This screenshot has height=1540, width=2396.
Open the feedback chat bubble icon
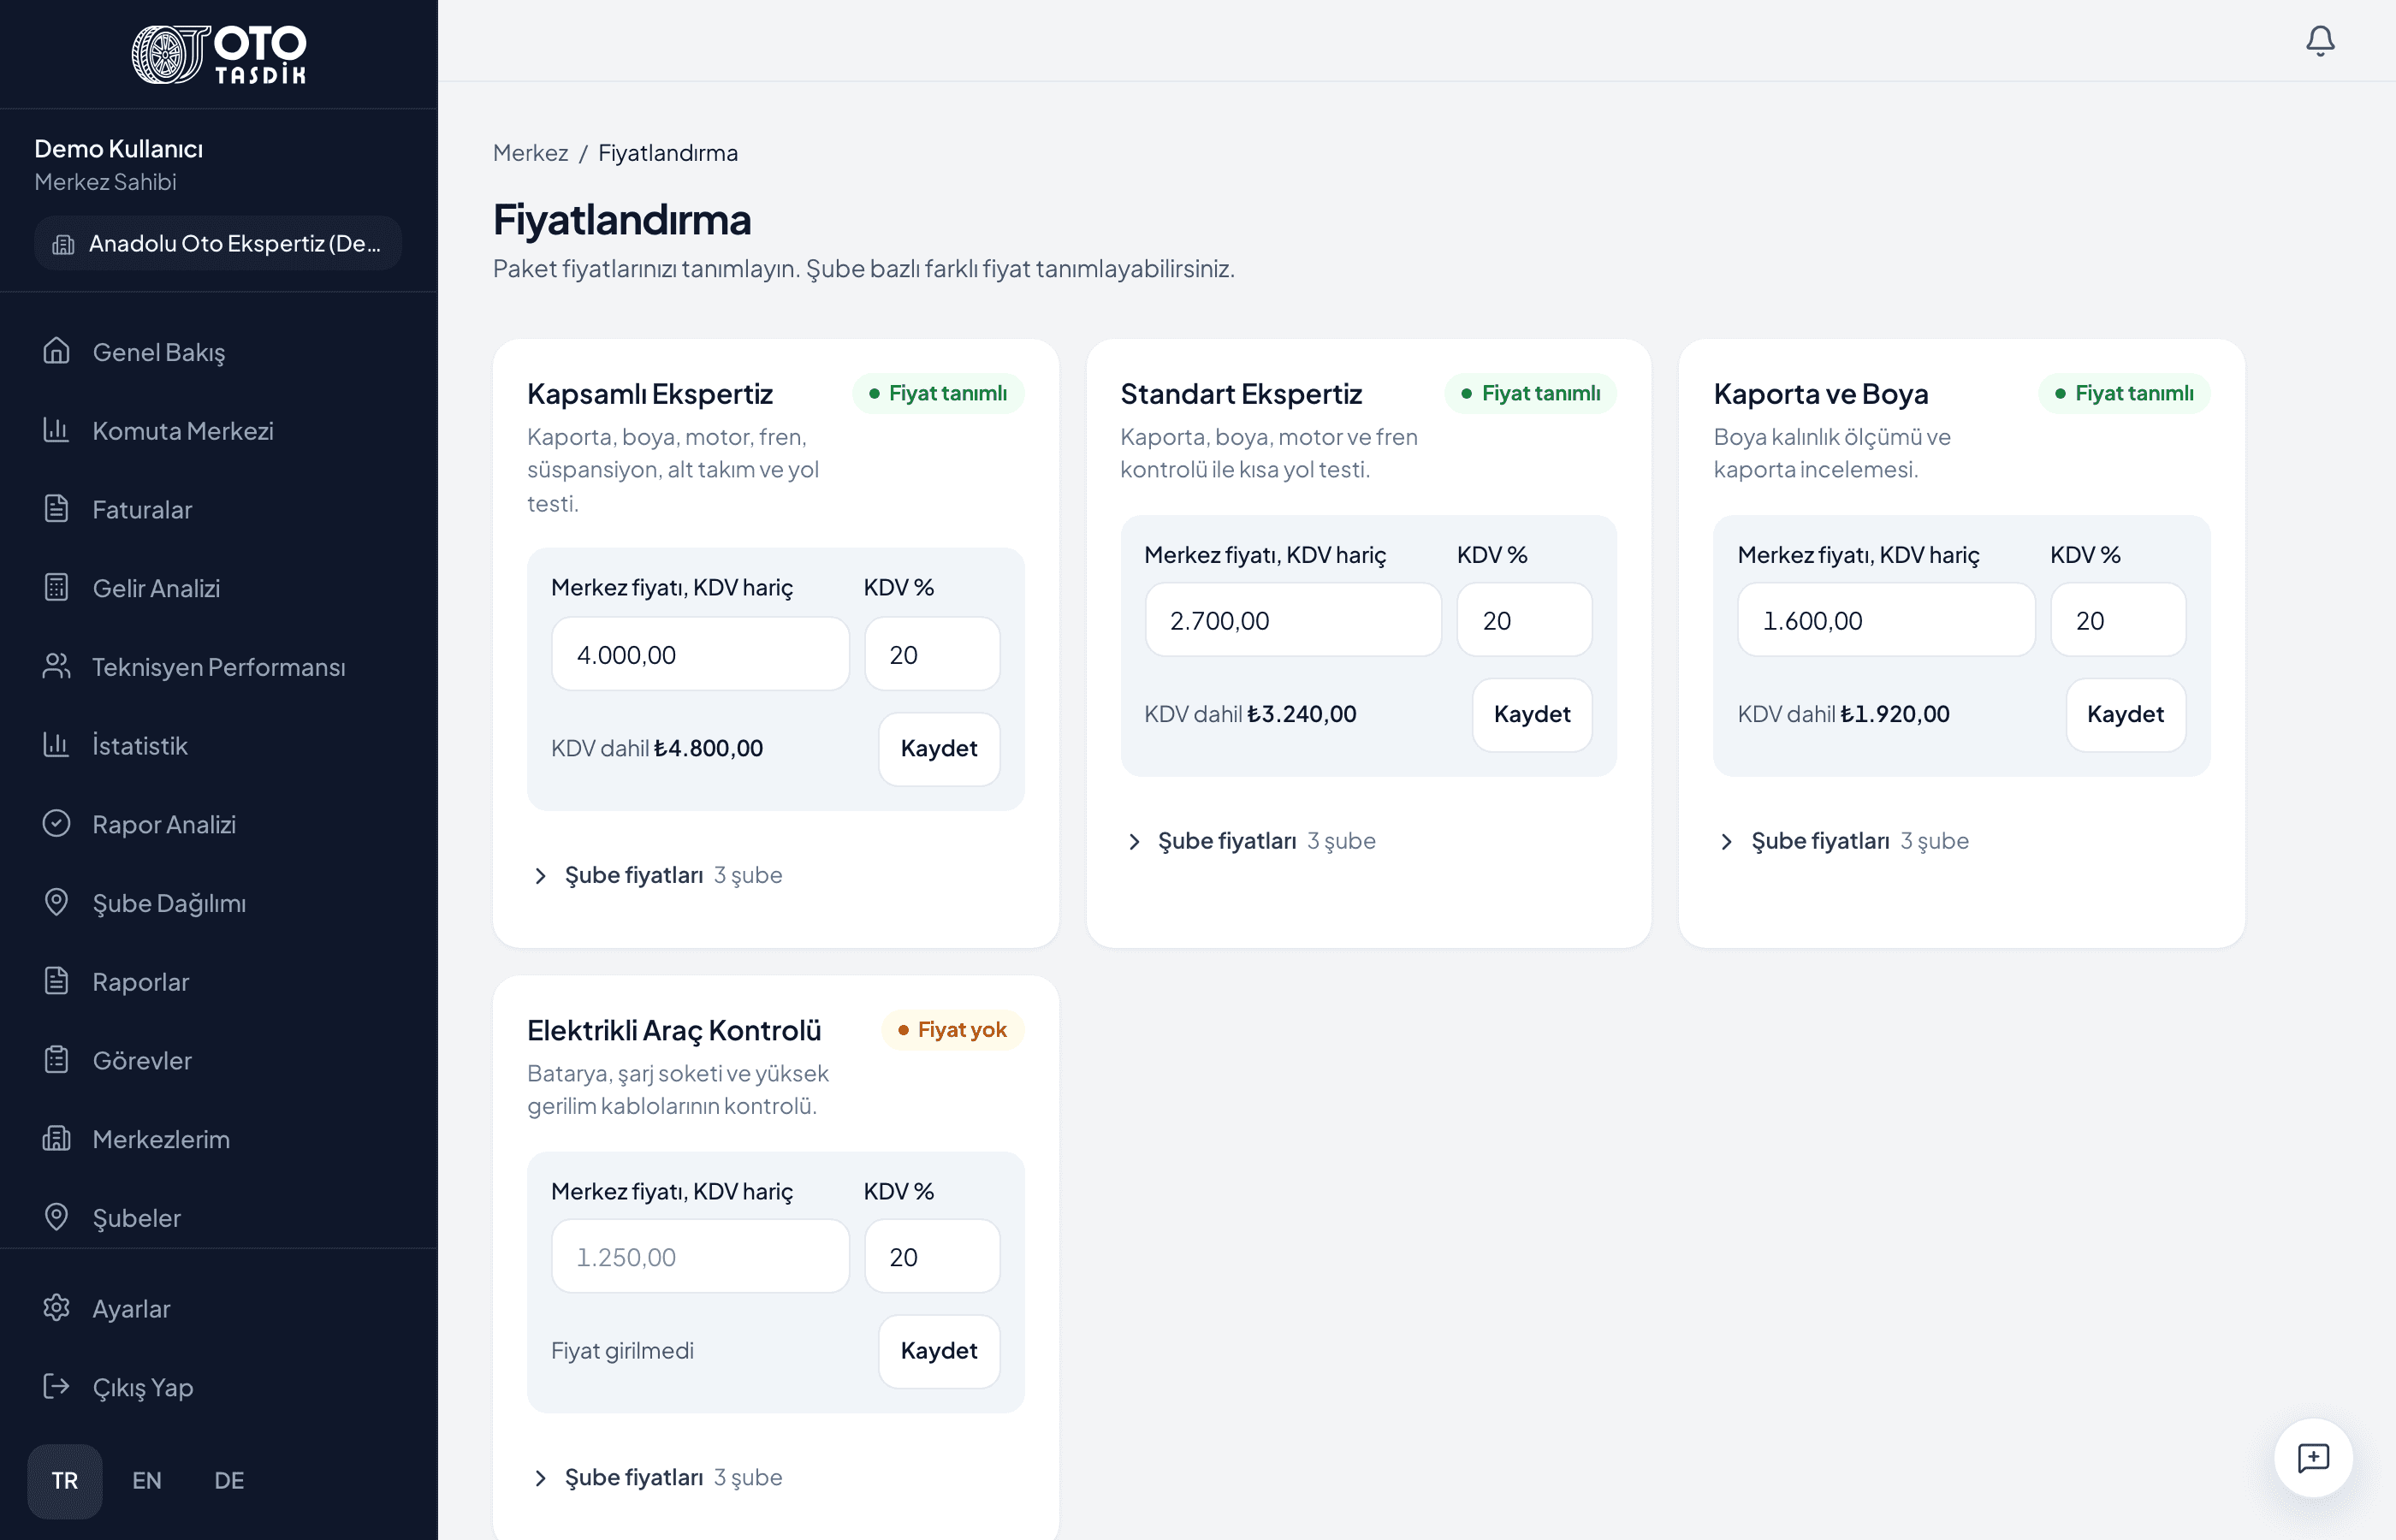[x=2313, y=1457]
